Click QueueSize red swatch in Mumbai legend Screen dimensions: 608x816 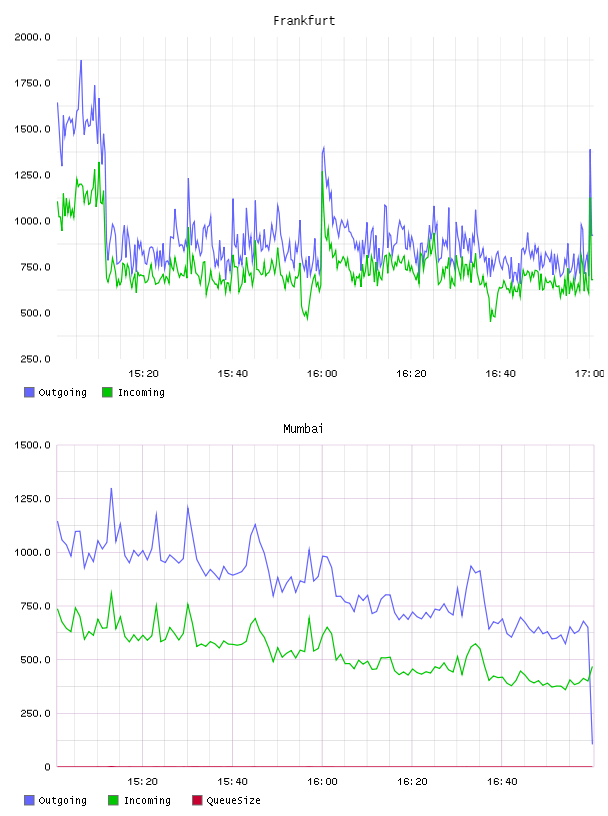tap(197, 800)
